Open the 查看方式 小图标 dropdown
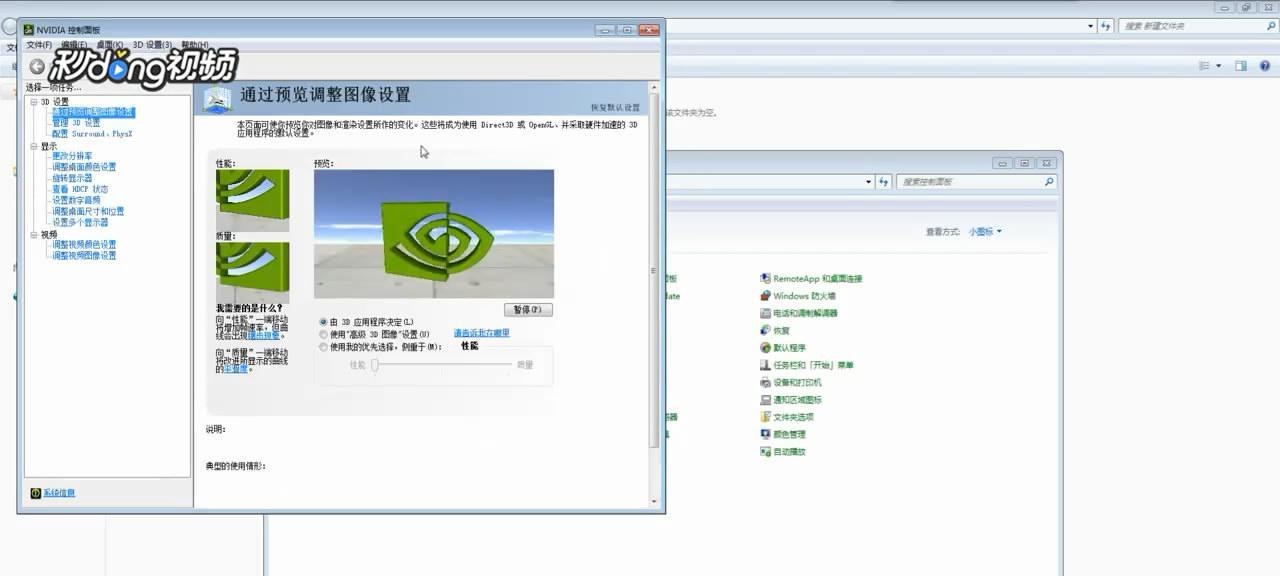Screen dimensions: 1280x576 (984, 231)
